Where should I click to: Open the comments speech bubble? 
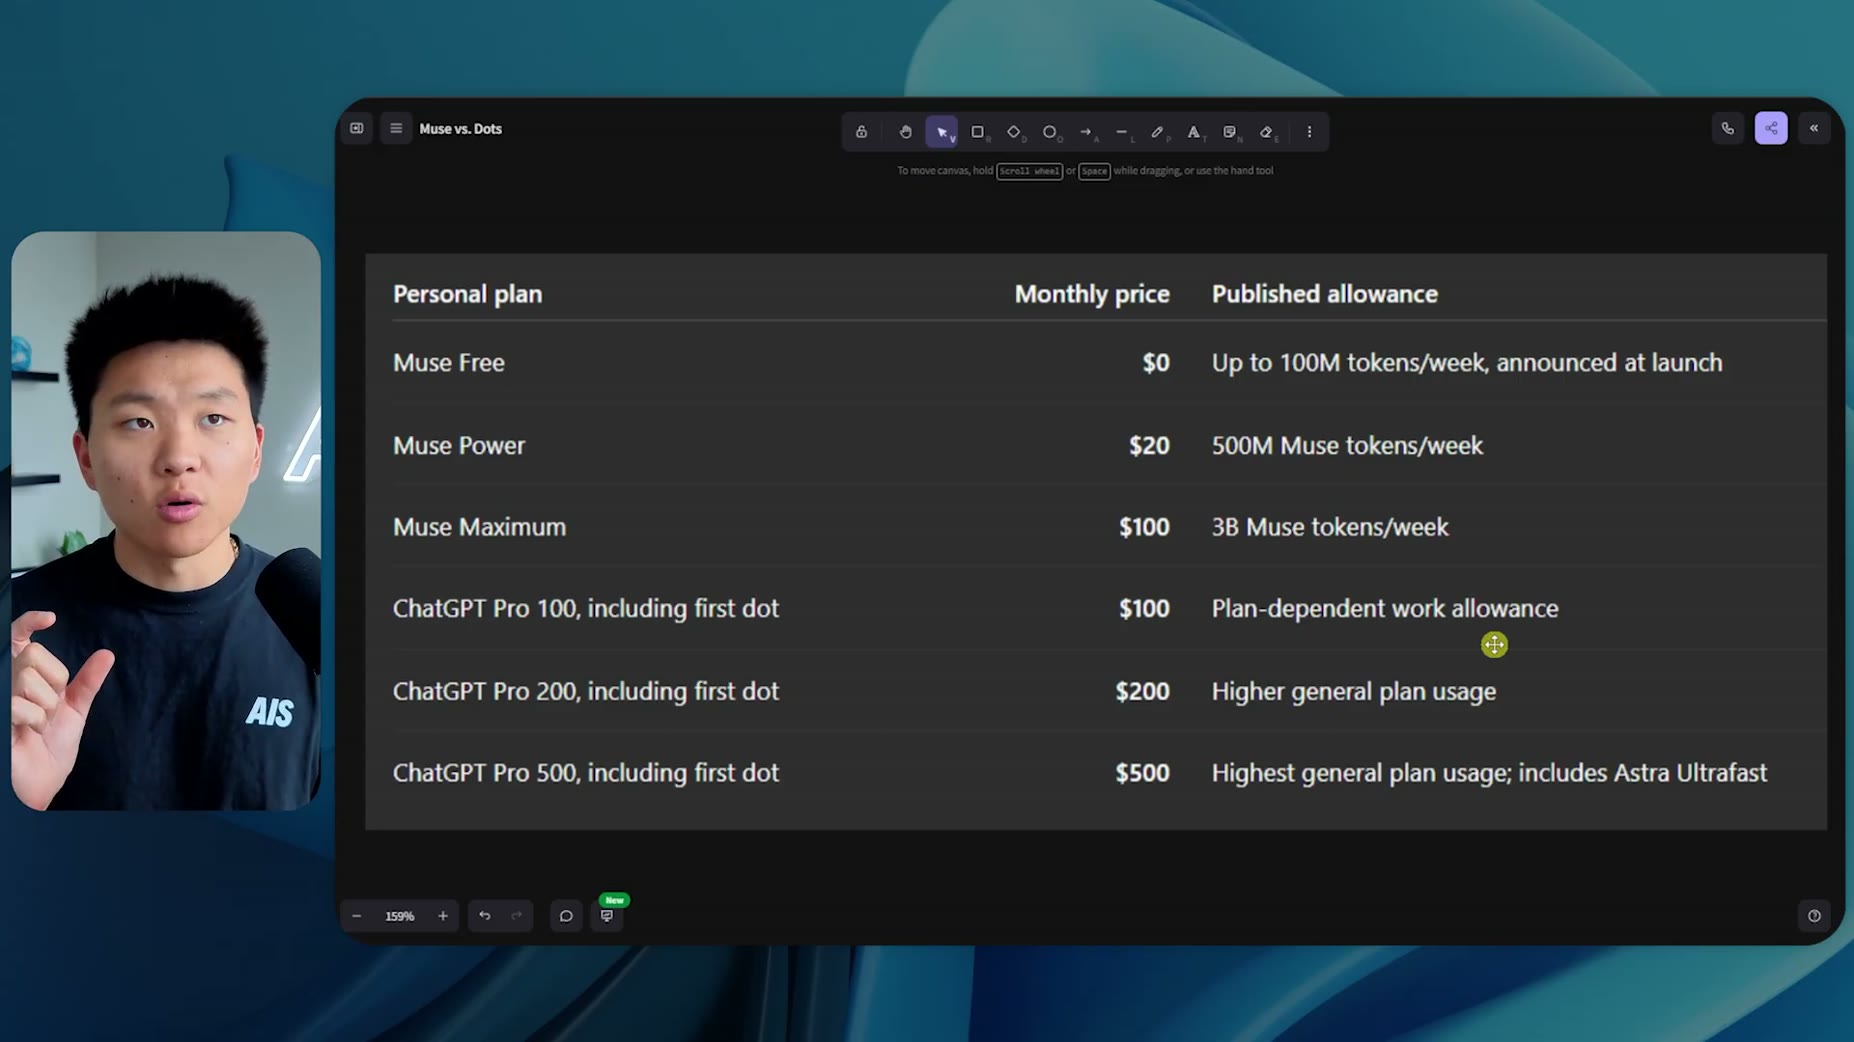pos(566,916)
